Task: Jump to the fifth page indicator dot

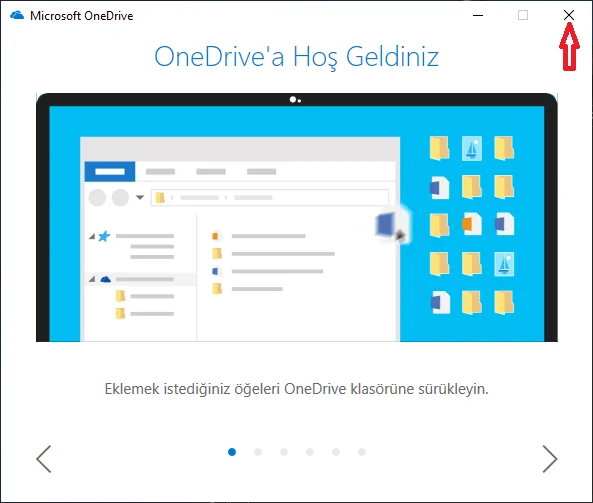Action: [x=336, y=452]
